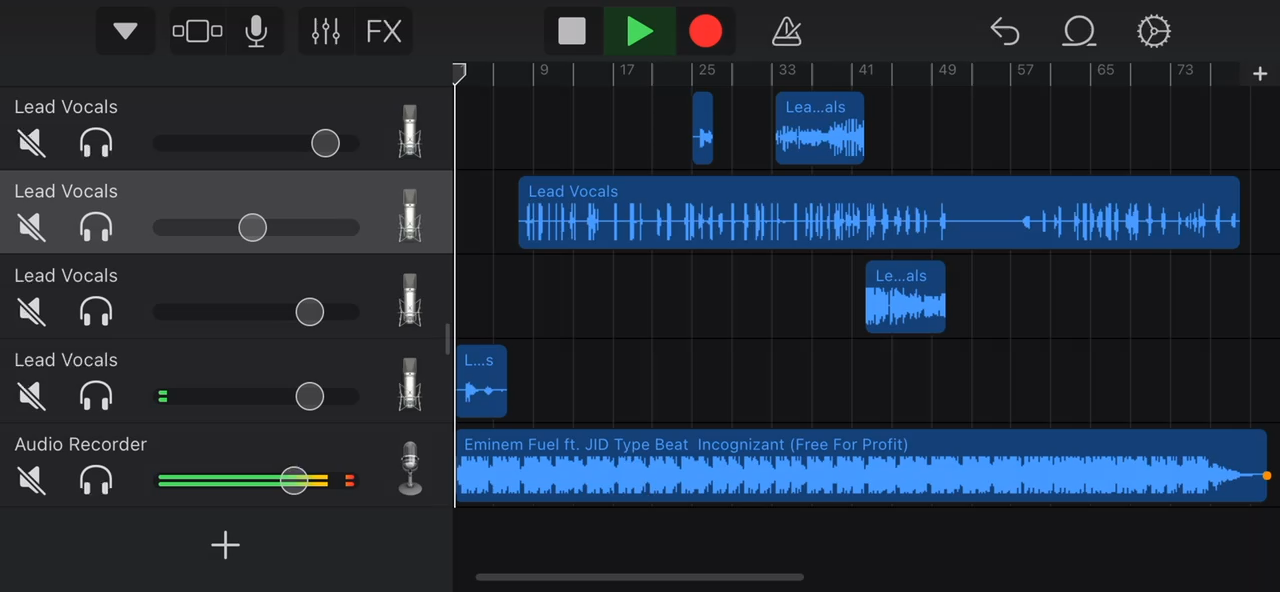This screenshot has width=1280, height=592.
Task: Tap ruler at bar 65
Action: click(x=1105, y=70)
